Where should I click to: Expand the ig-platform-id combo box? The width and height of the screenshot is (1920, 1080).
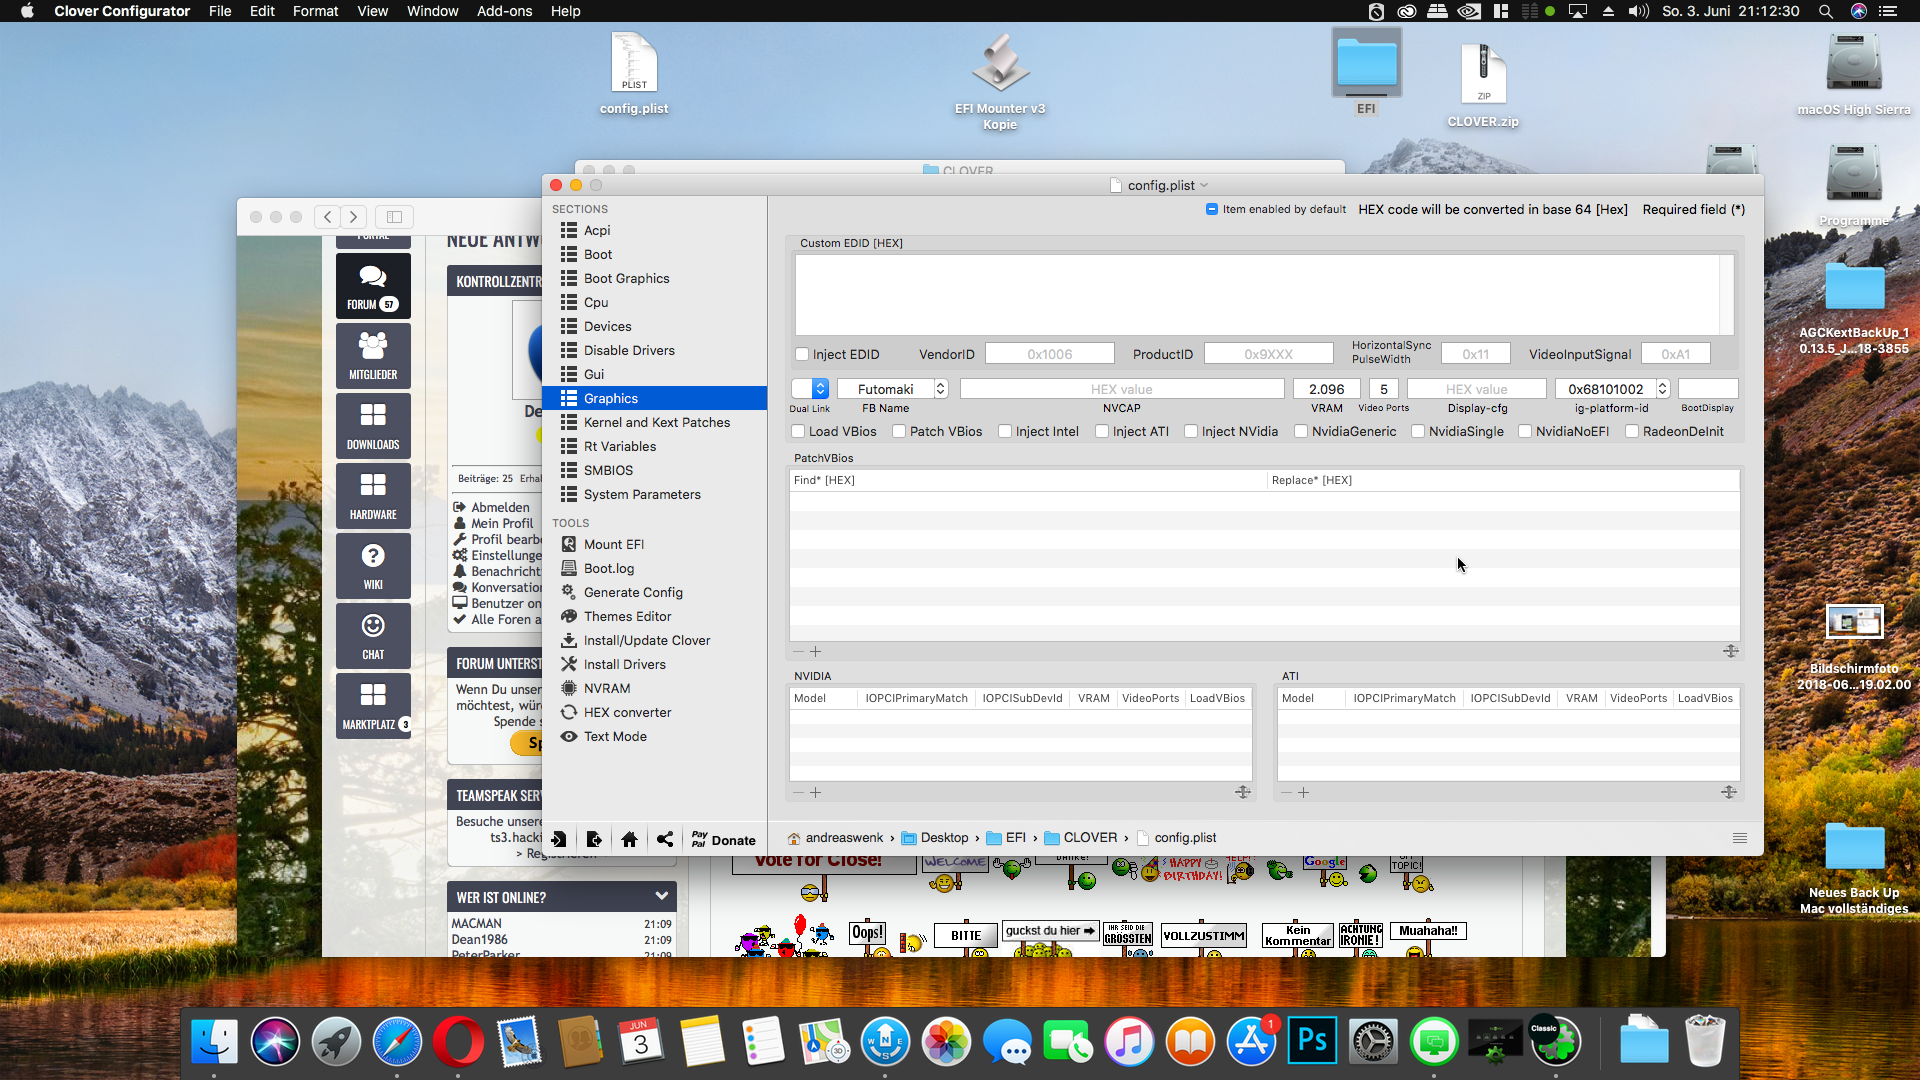(x=1662, y=389)
